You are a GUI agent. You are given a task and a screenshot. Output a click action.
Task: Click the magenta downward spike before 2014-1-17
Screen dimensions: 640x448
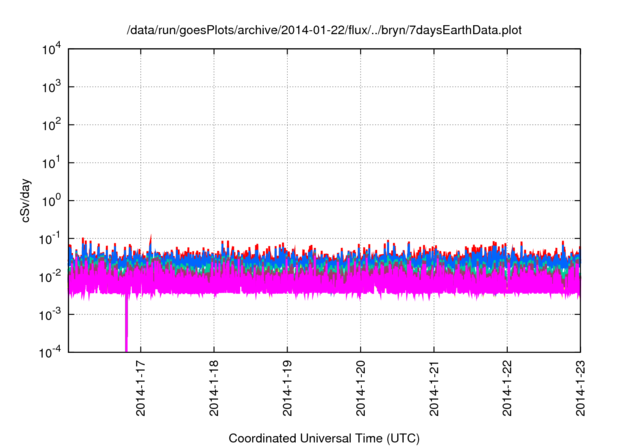(126, 322)
